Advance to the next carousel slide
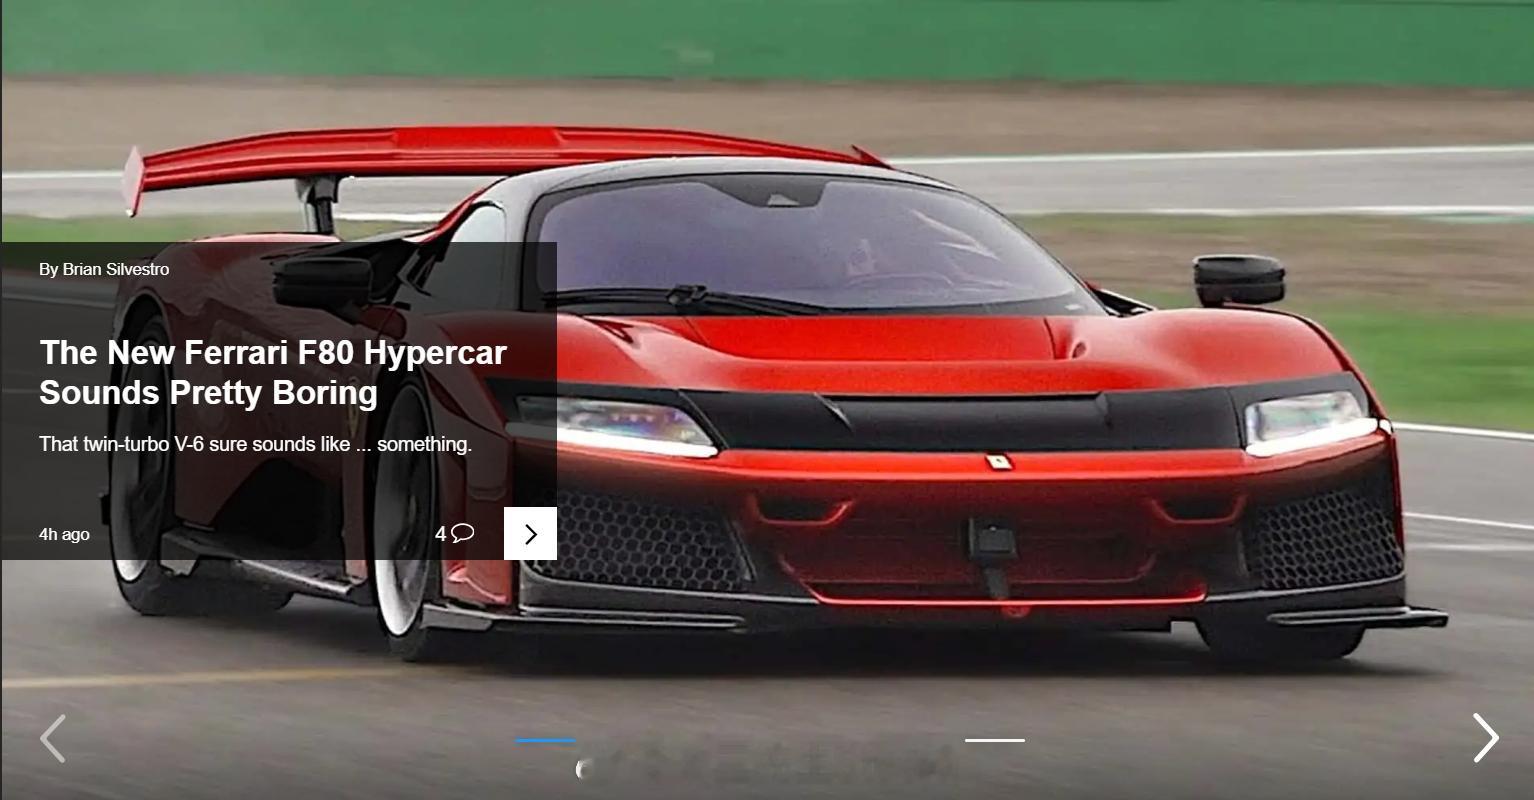Viewport: 1534px width, 800px height. (x=1486, y=738)
